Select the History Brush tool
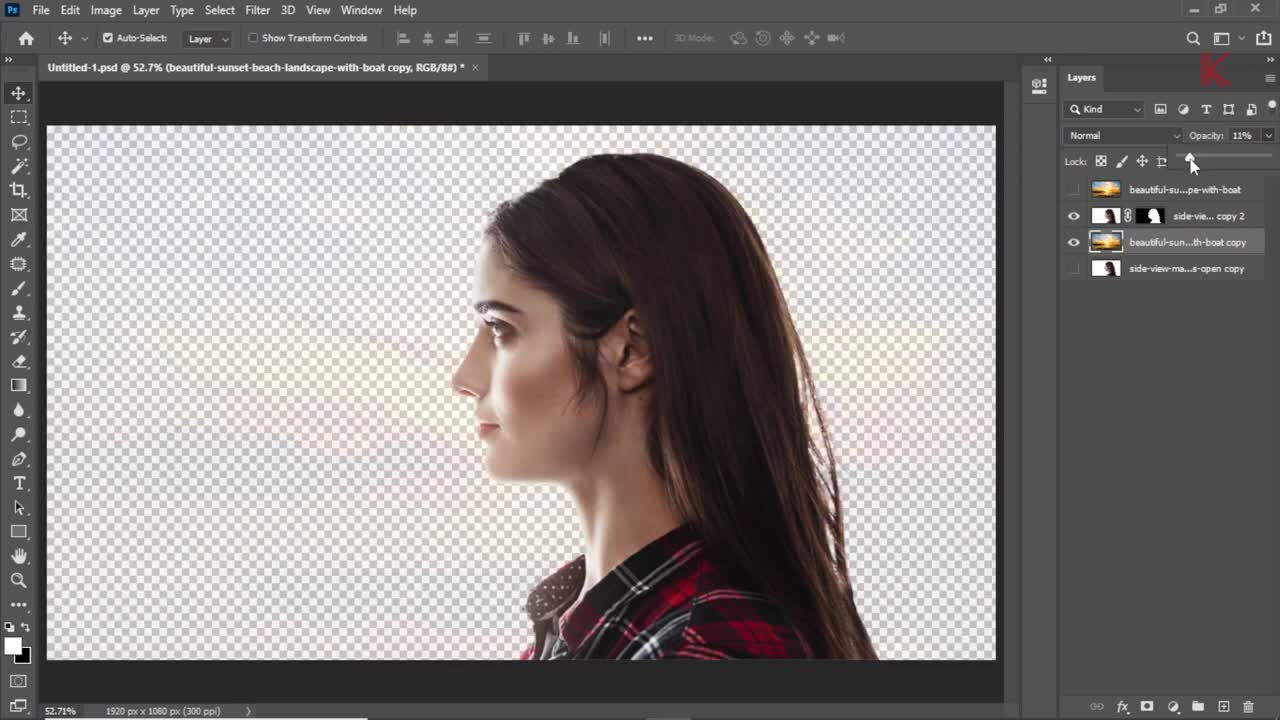Viewport: 1280px width, 720px height. (x=19, y=337)
